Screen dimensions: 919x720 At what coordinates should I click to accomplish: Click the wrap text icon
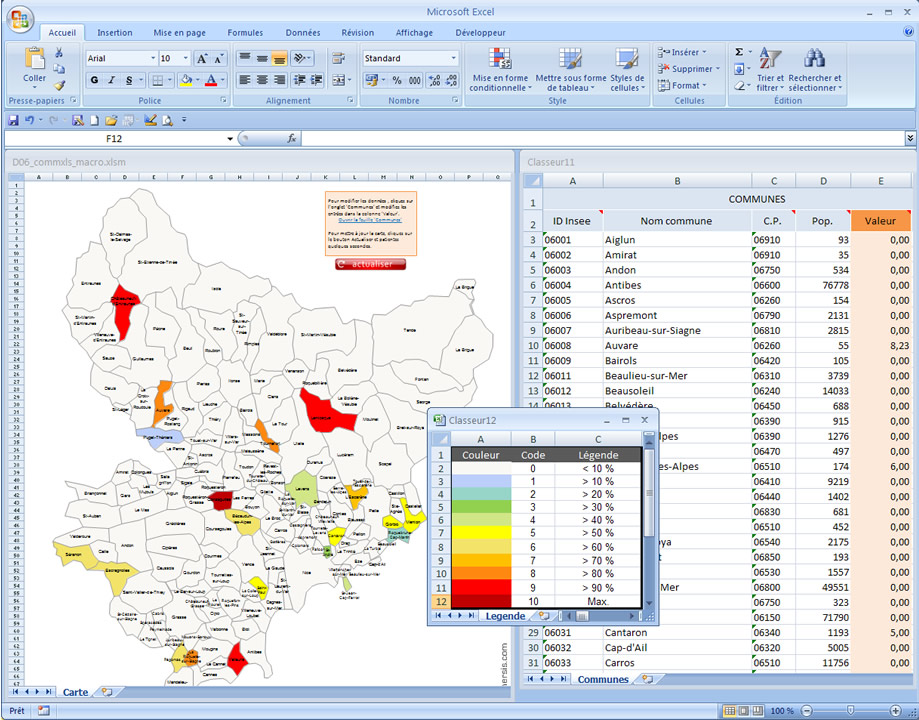pos(338,58)
